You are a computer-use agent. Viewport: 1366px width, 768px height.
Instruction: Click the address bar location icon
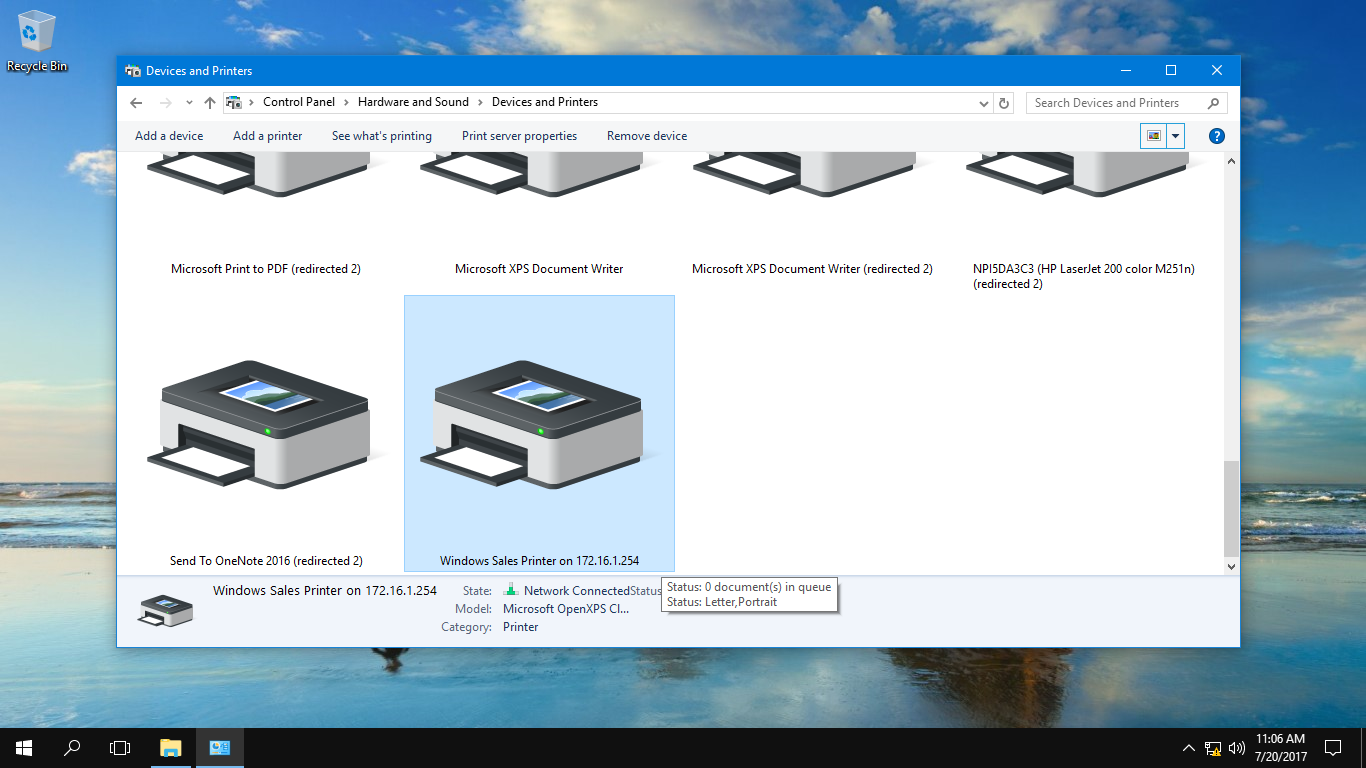pyautogui.click(x=234, y=102)
